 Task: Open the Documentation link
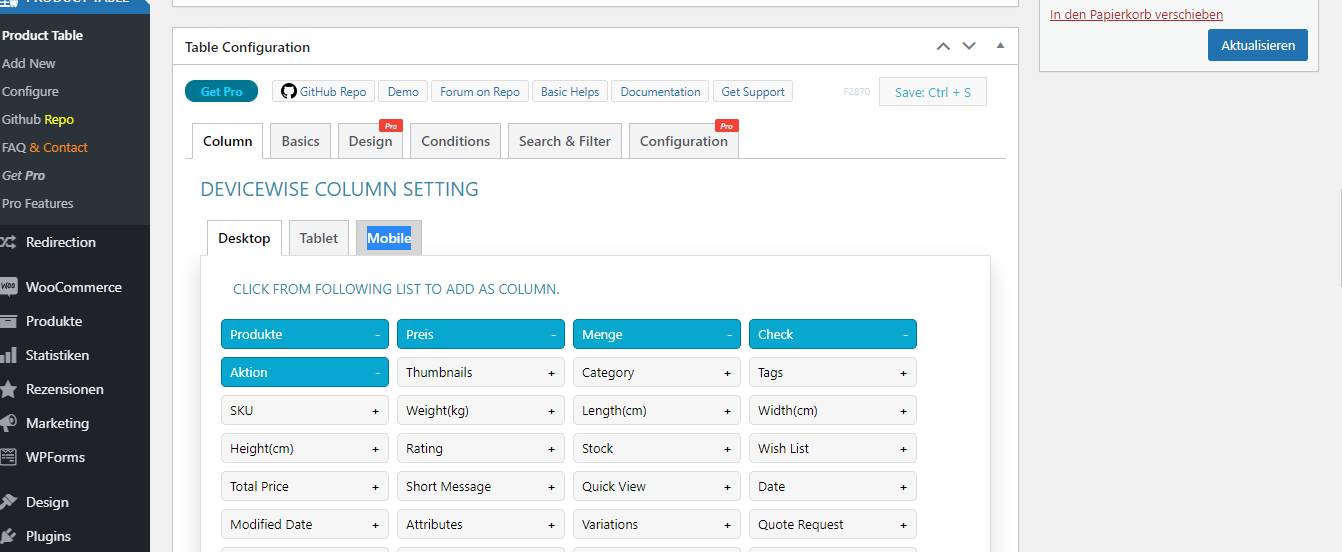click(x=660, y=91)
